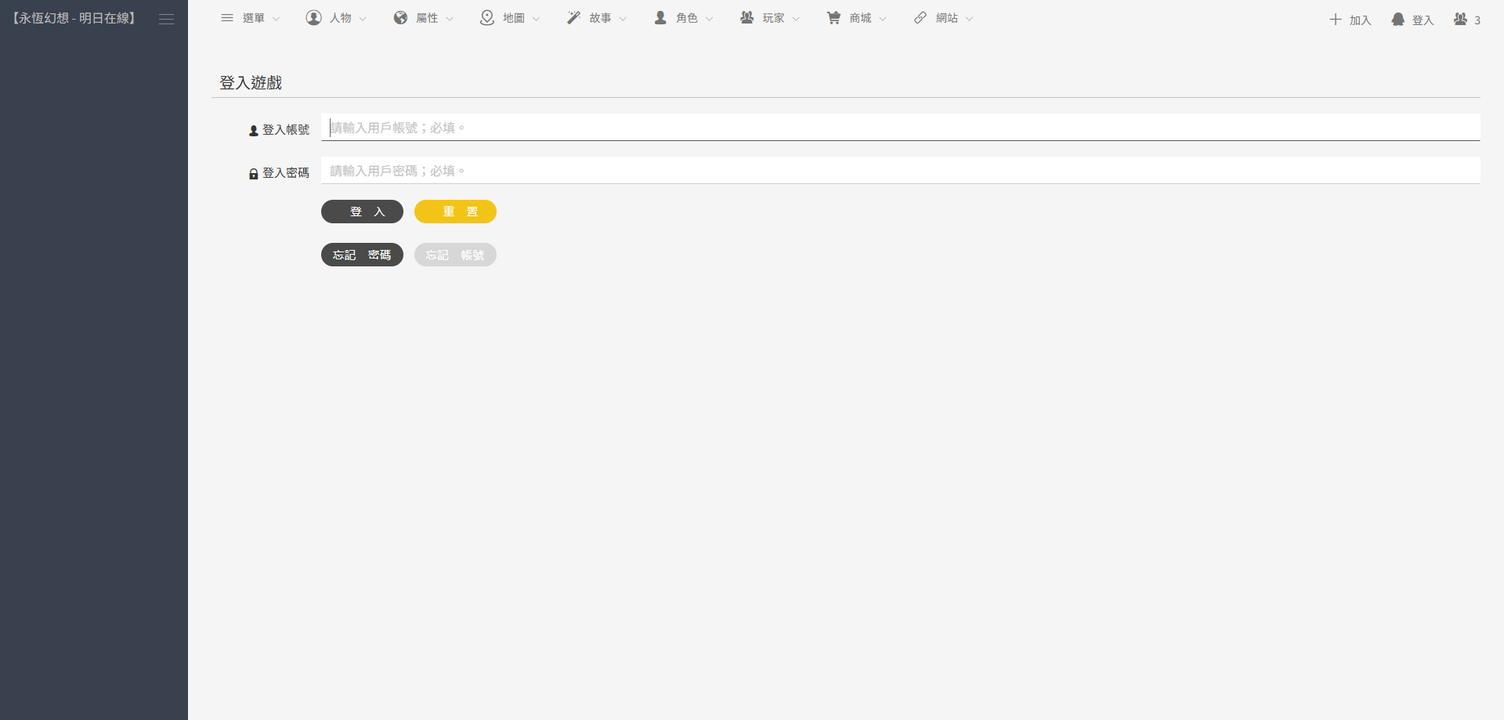Open the 商城 menu label
The height and width of the screenshot is (720, 1504).
(x=860, y=18)
